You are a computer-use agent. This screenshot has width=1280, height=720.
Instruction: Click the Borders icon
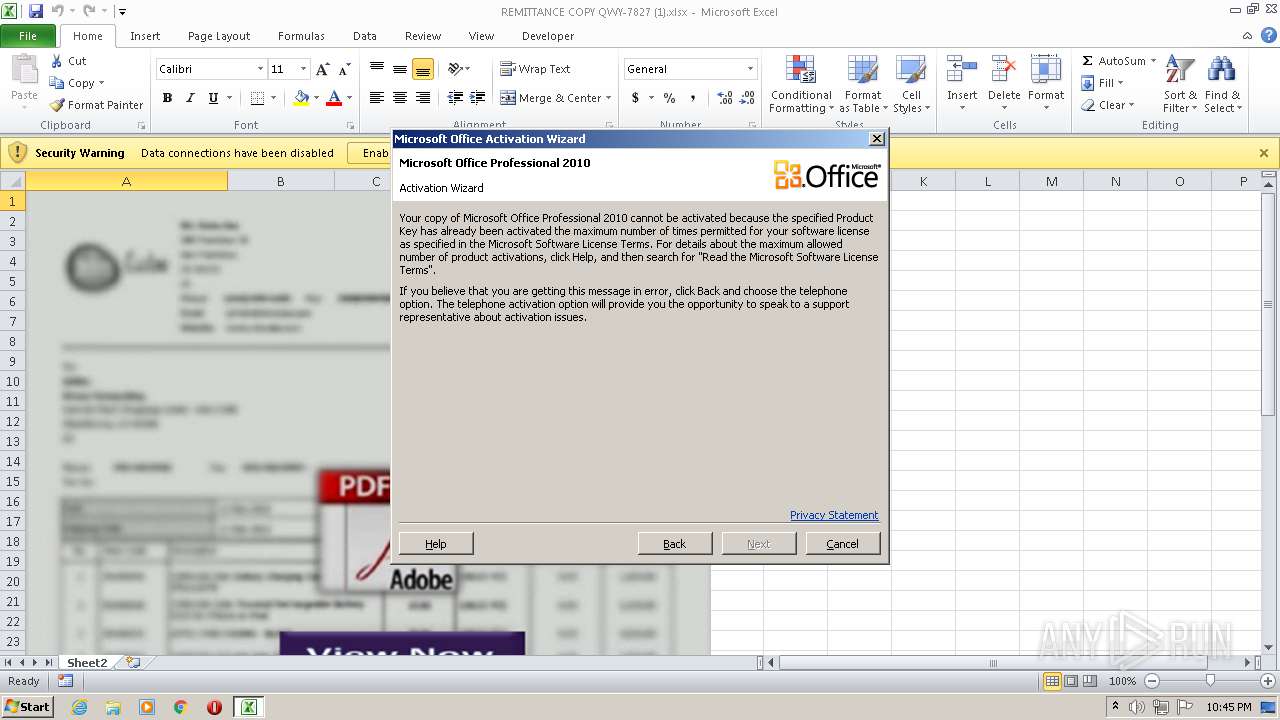257,98
